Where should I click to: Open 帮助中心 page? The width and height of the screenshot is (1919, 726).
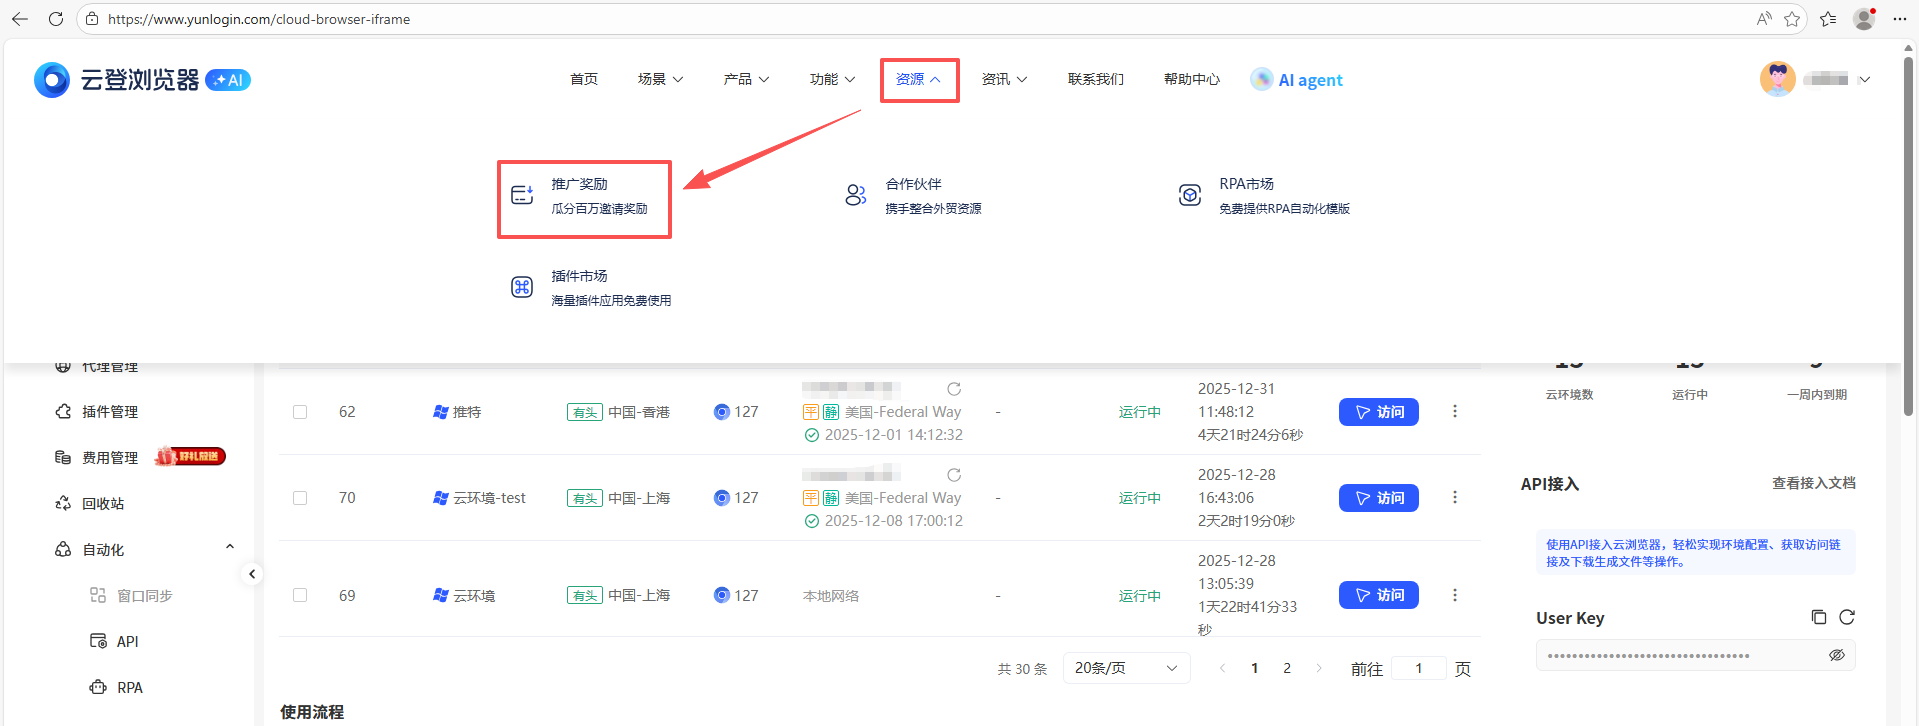[1192, 79]
